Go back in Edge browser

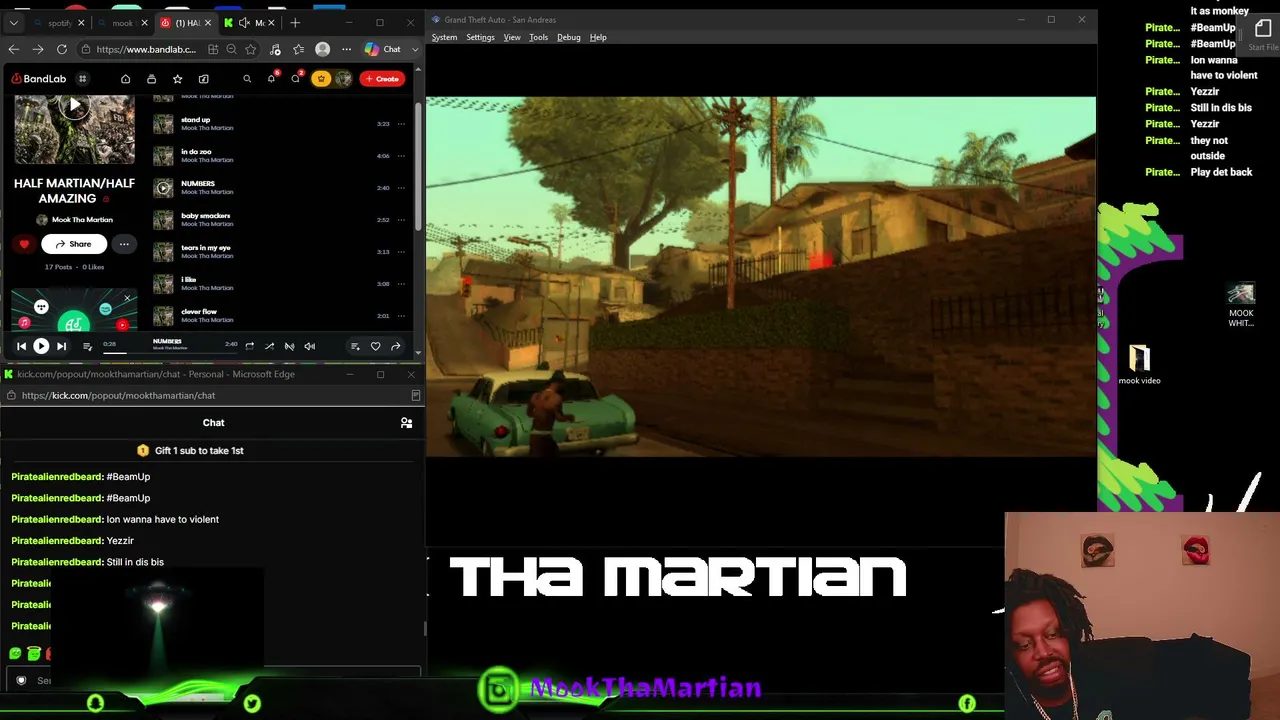click(14, 49)
